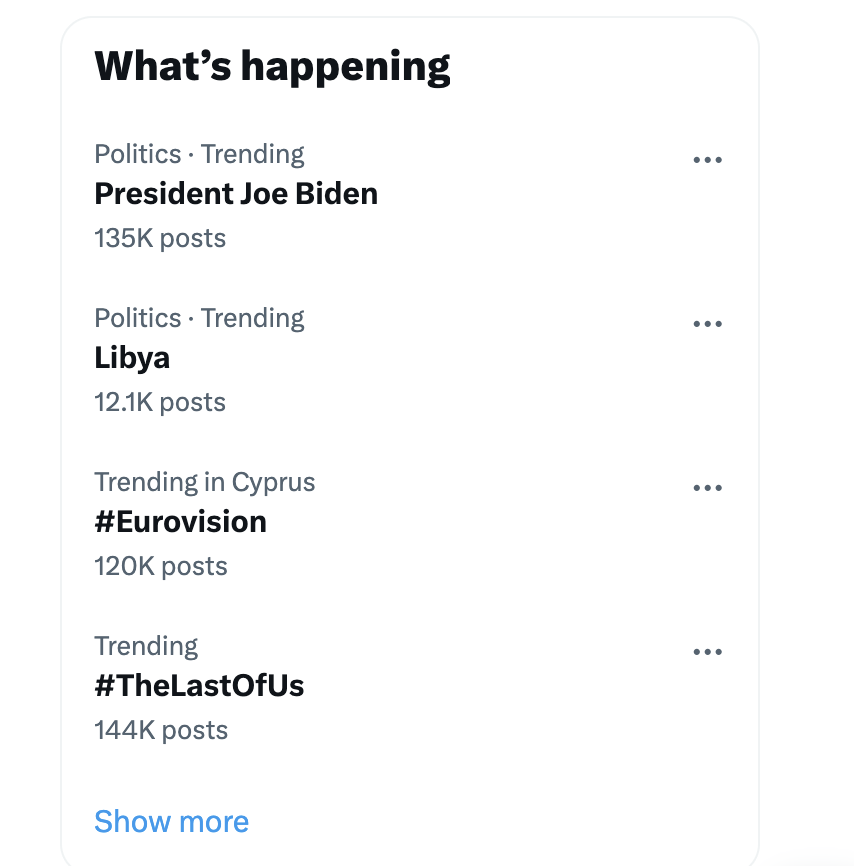Click the Show more link
This screenshot has height=866, width=854.
coord(171,821)
